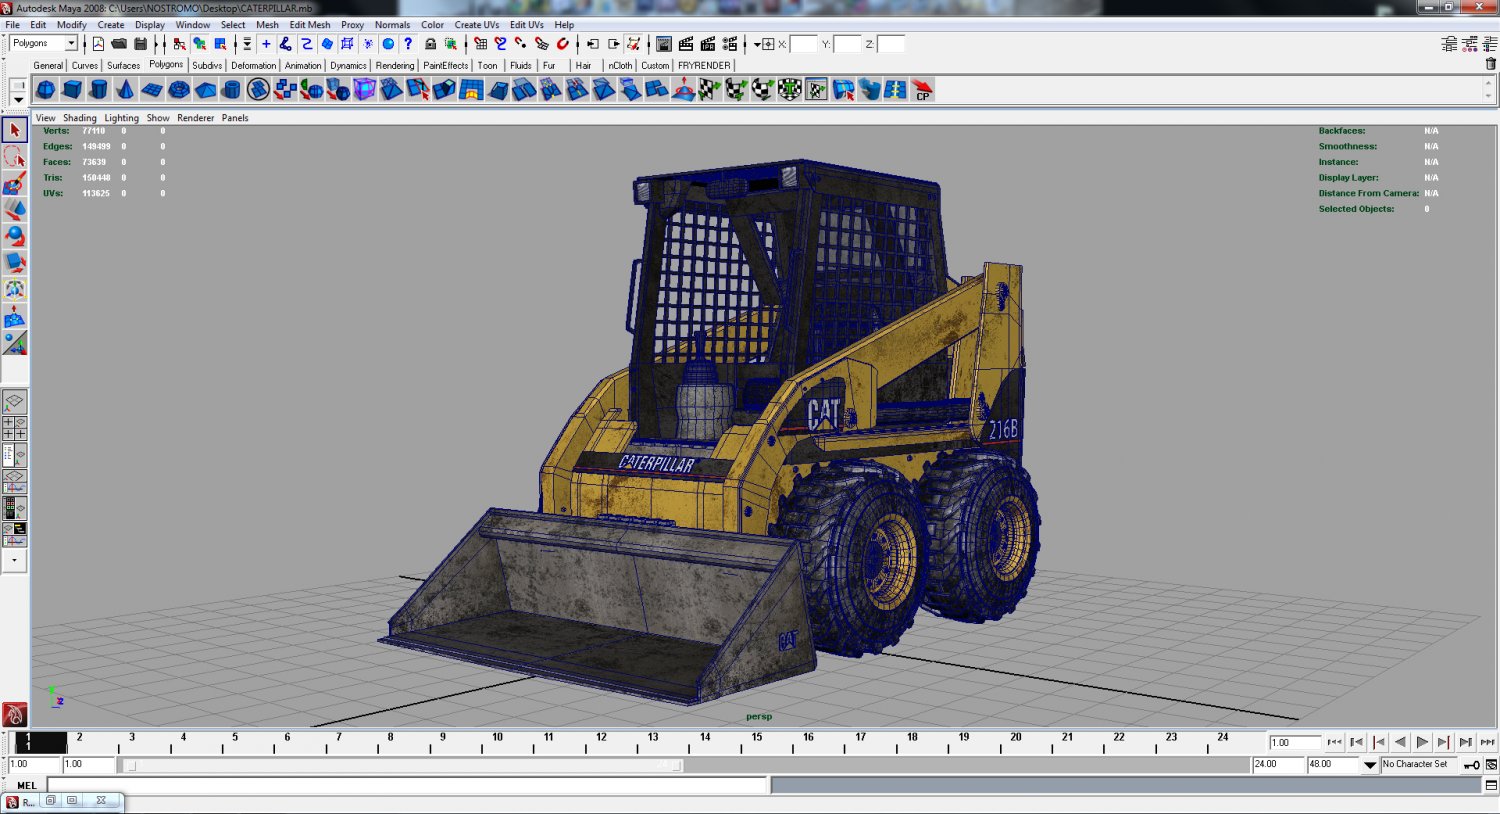Go to start of playback range

1334,742
